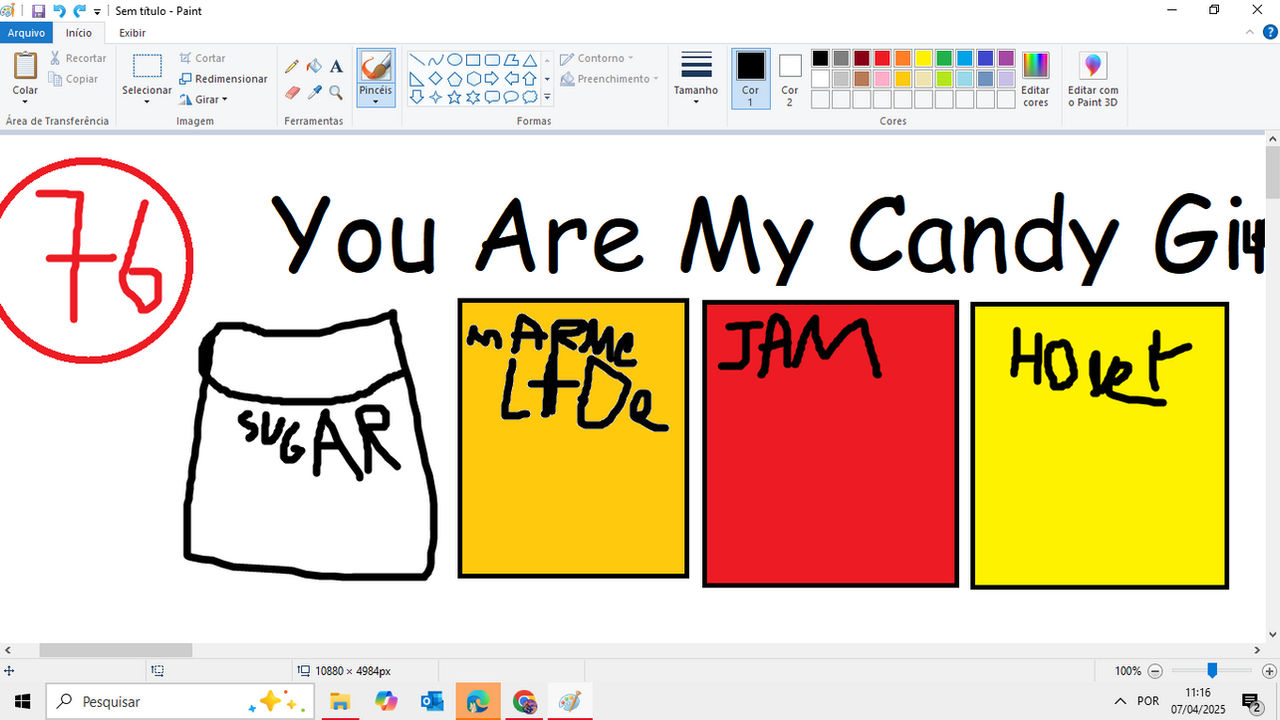Switch to the Exibir tab
The width and height of the screenshot is (1280, 720).
click(132, 33)
